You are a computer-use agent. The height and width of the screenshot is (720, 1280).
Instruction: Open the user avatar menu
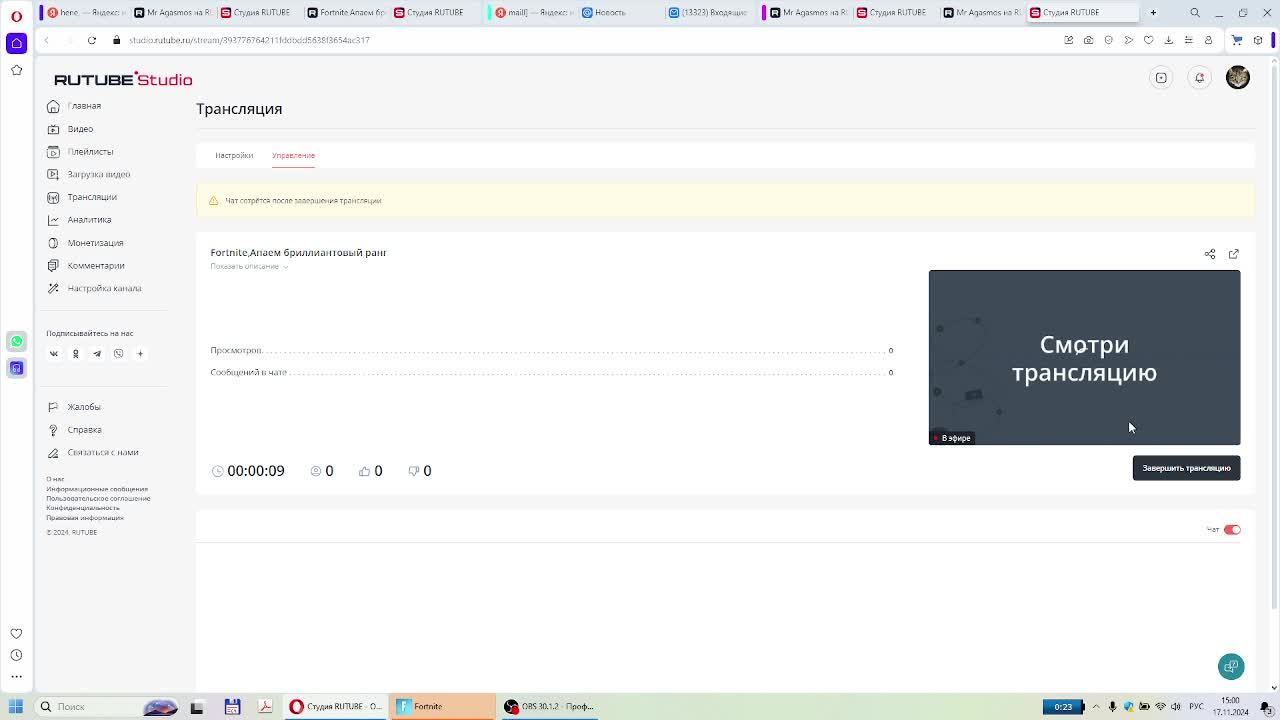(x=1238, y=78)
